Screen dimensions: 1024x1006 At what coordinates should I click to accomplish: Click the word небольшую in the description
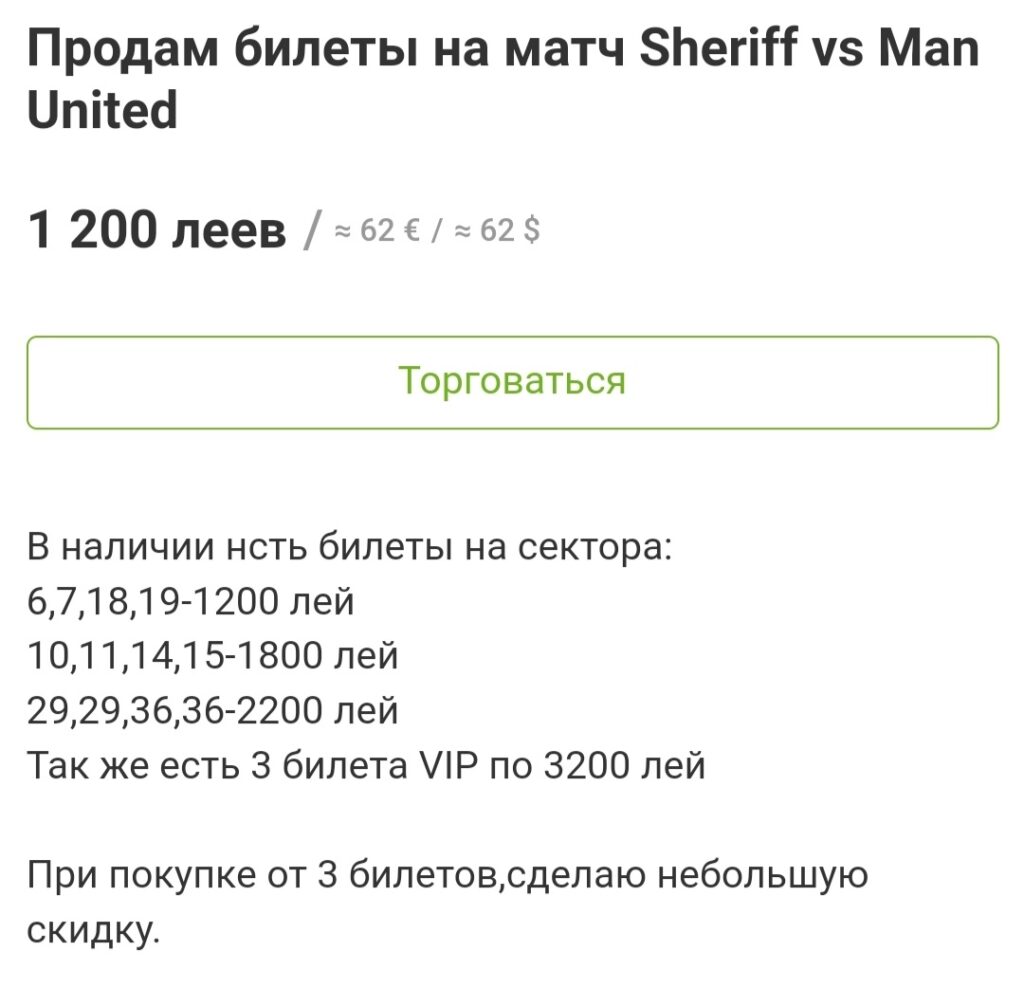click(763, 874)
